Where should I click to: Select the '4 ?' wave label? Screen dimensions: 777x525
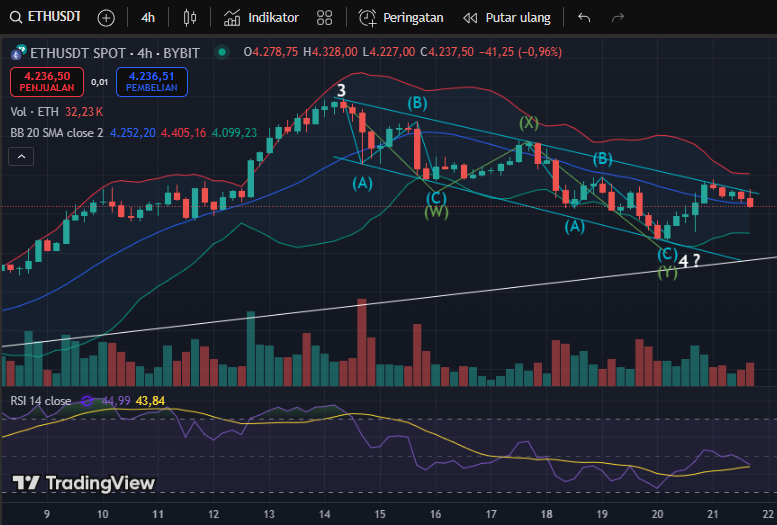click(x=689, y=261)
